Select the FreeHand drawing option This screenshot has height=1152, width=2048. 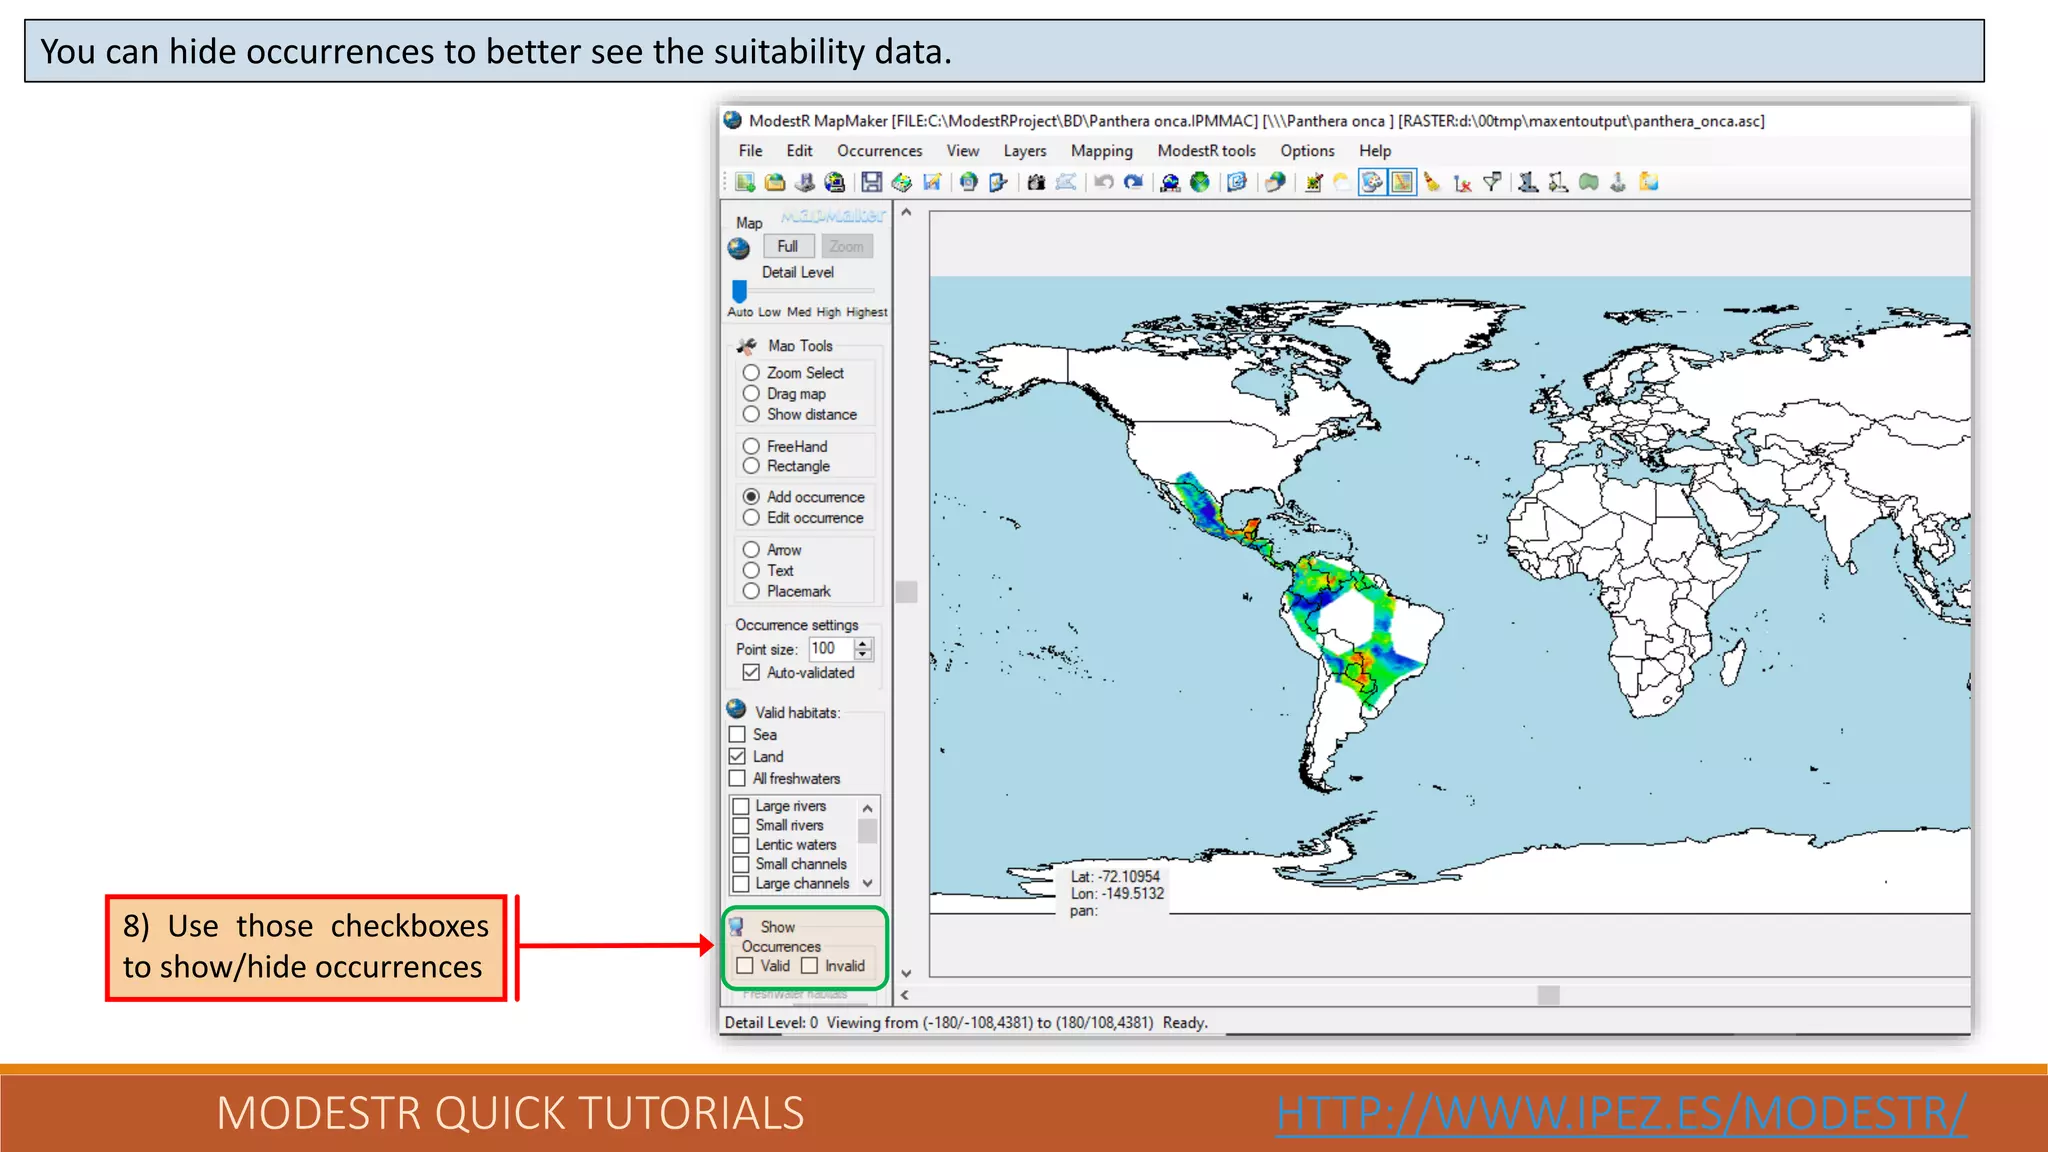[x=751, y=446]
